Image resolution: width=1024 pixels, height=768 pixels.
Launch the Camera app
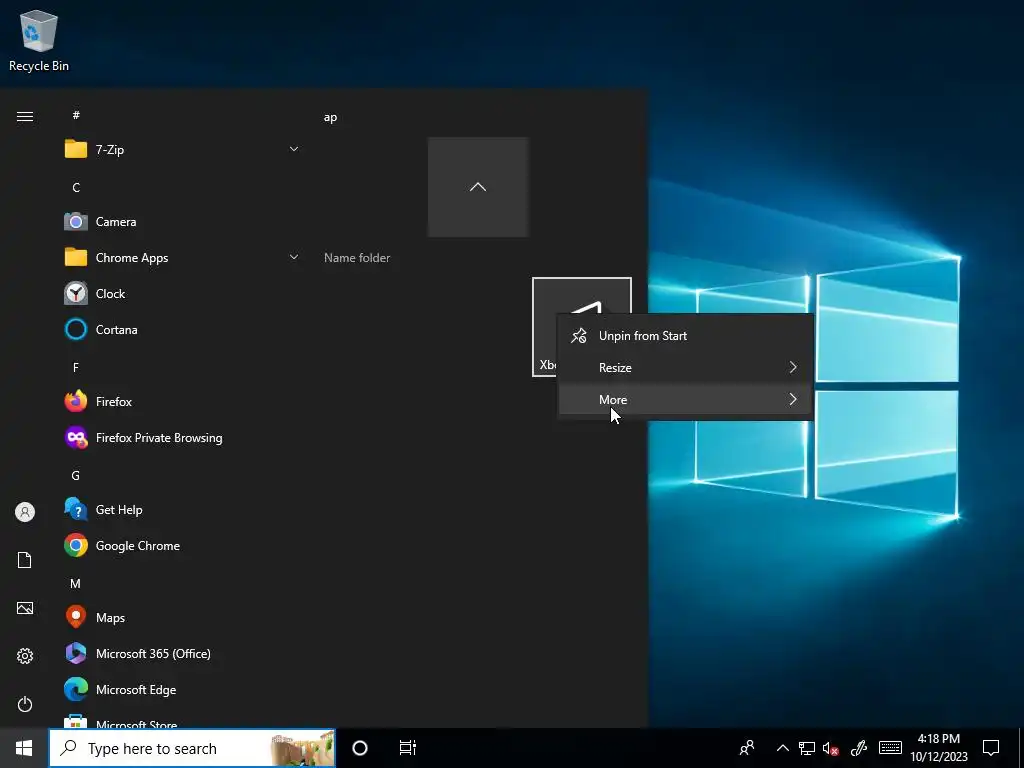click(182, 221)
